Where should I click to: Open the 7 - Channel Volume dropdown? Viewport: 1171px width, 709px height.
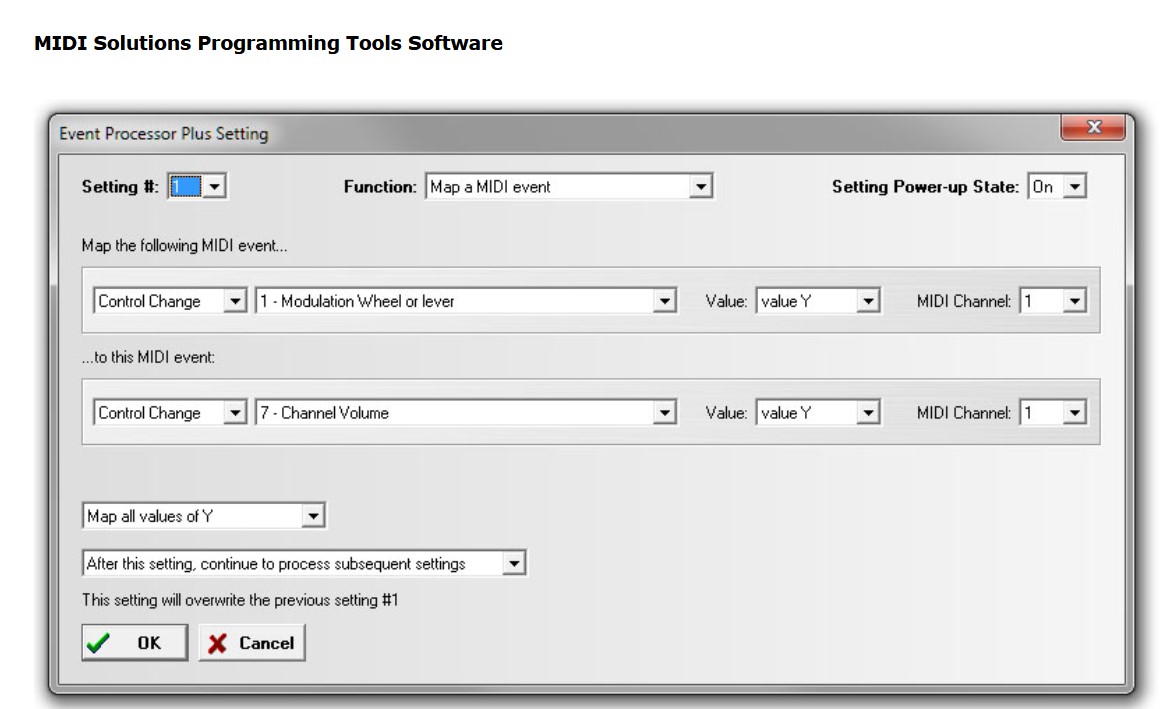click(x=466, y=412)
